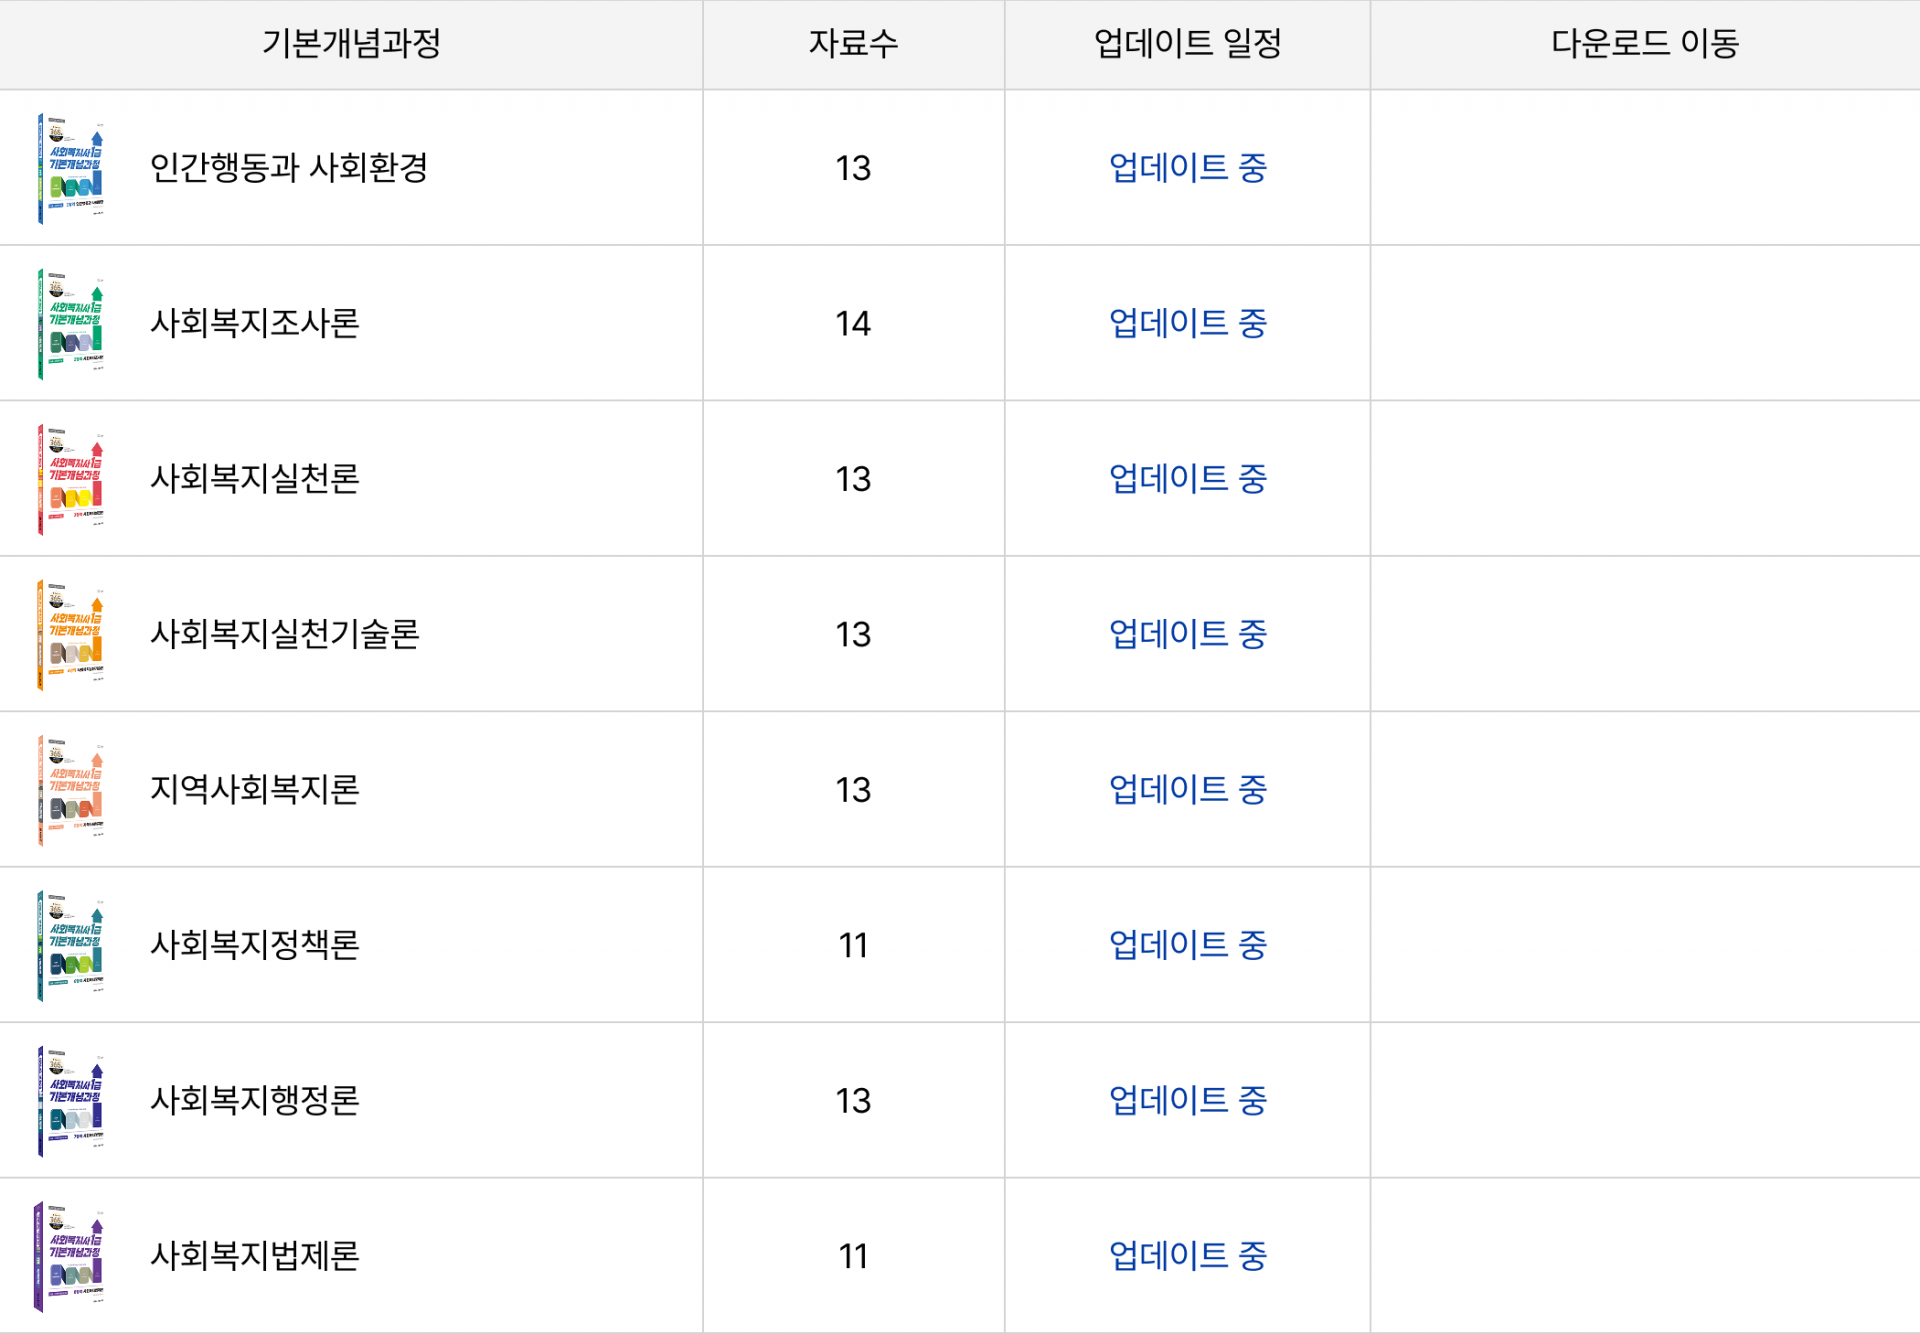Click the 기본개념과정 column header
Screen dimensions: 1920x1334
pos(351,44)
